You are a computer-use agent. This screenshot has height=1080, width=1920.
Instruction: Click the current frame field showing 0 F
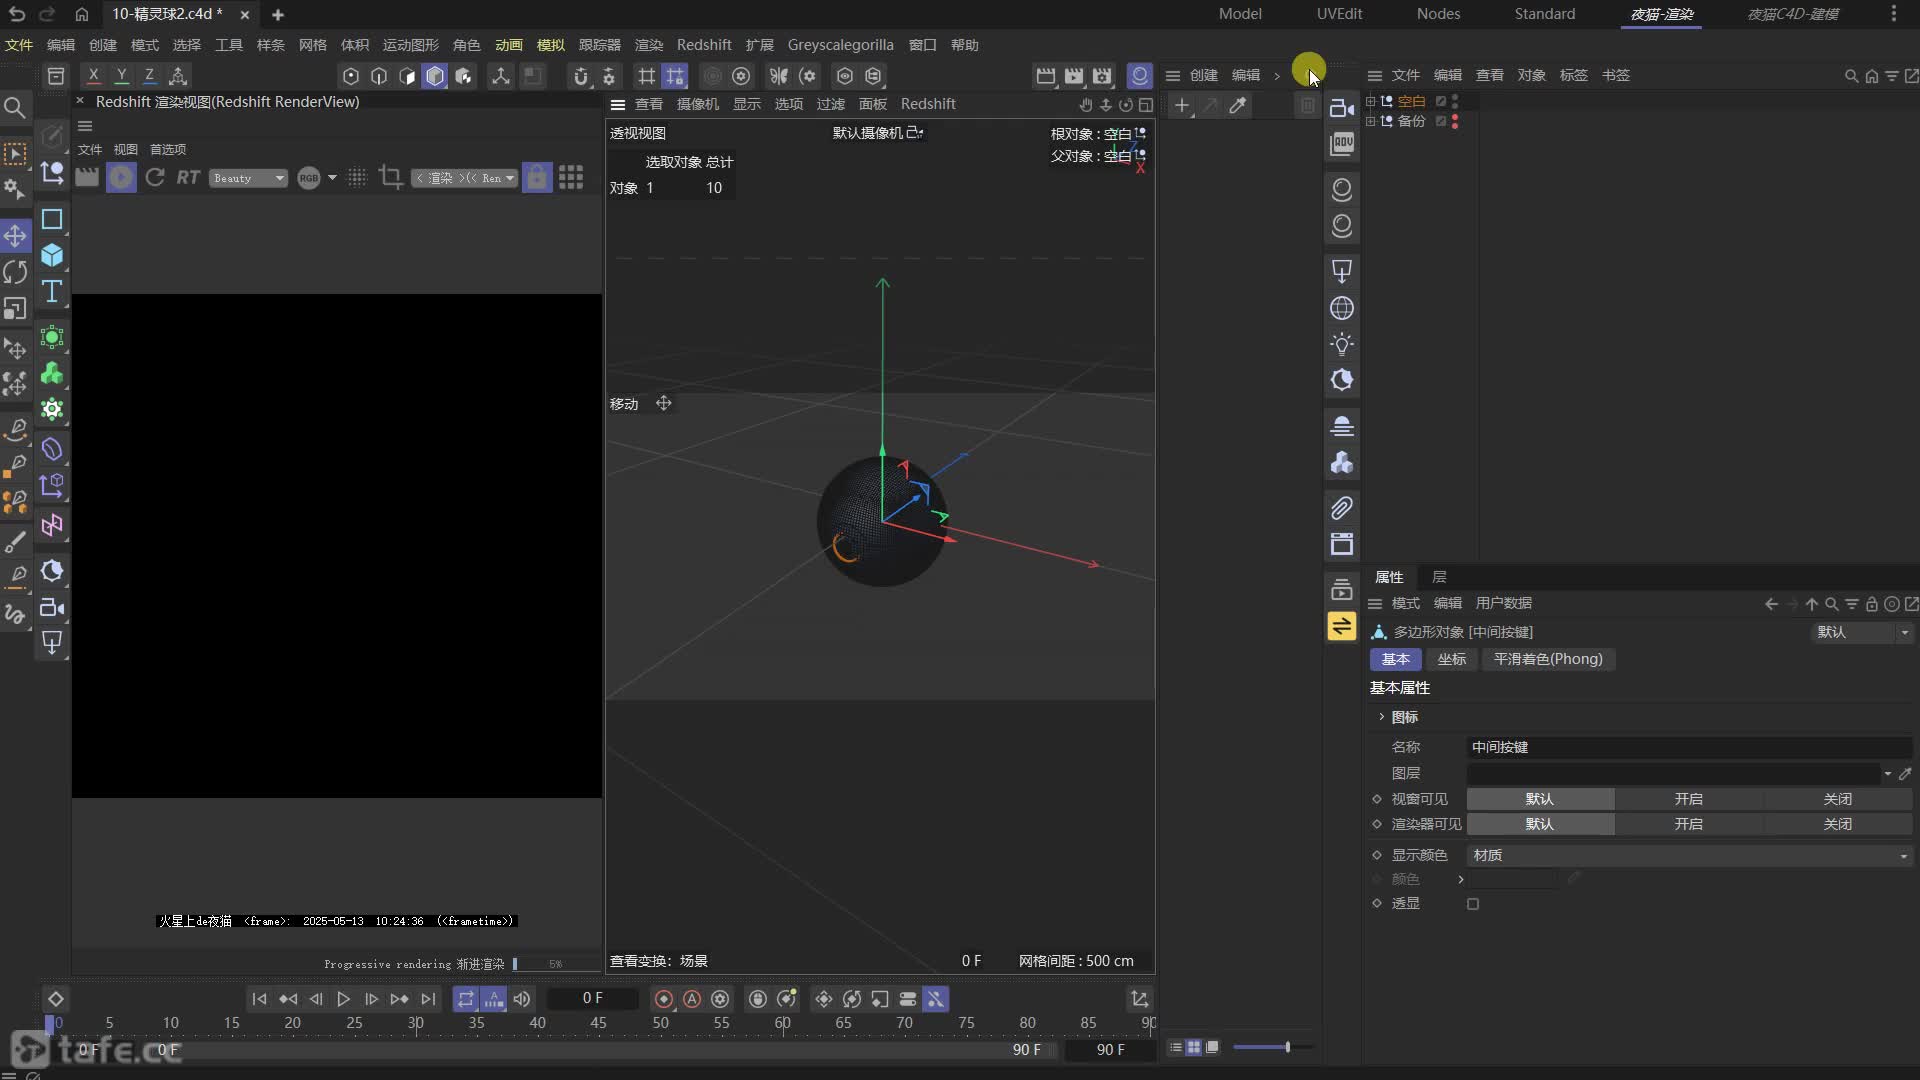coord(593,999)
